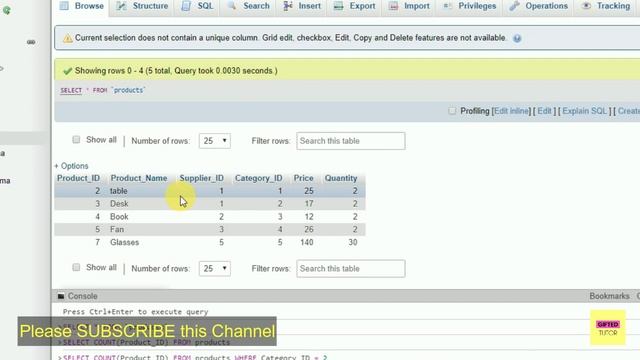Select the Import tab
Image resolution: width=640 pixels, height=360 pixels.
[x=409, y=6]
